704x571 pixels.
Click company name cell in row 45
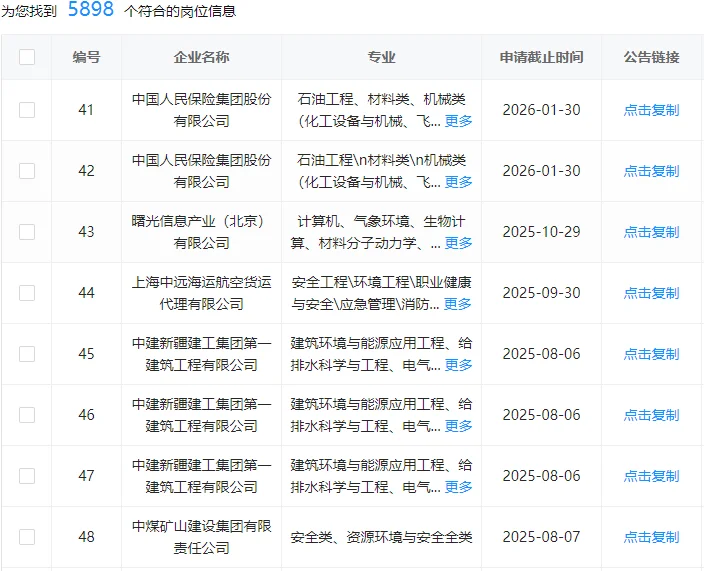coord(201,354)
